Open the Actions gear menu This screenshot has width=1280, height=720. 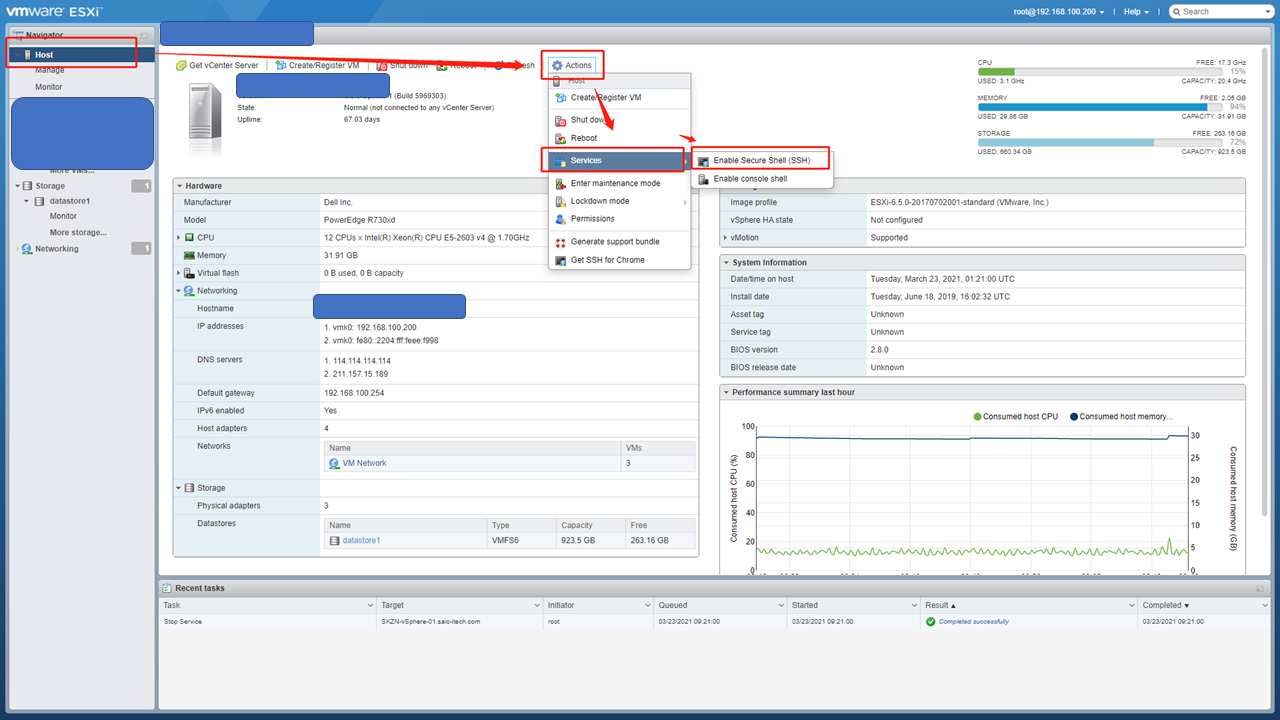(572, 65)
